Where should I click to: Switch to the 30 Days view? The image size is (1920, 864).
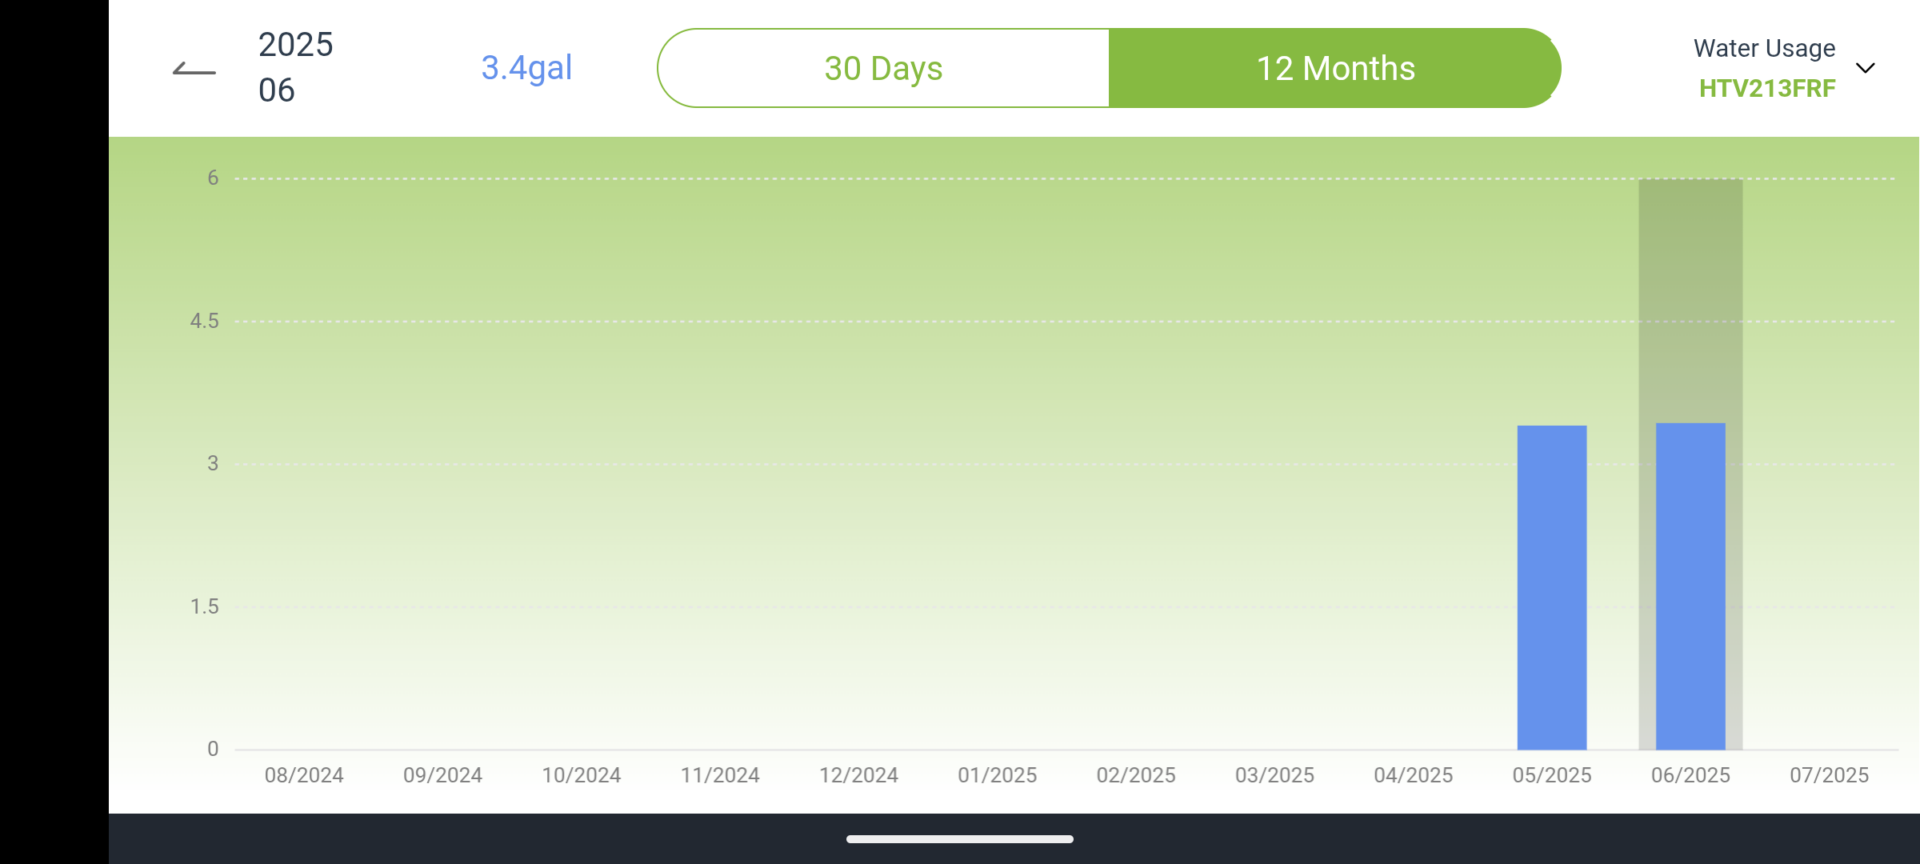pyautogui.click(x=883, y=68)
